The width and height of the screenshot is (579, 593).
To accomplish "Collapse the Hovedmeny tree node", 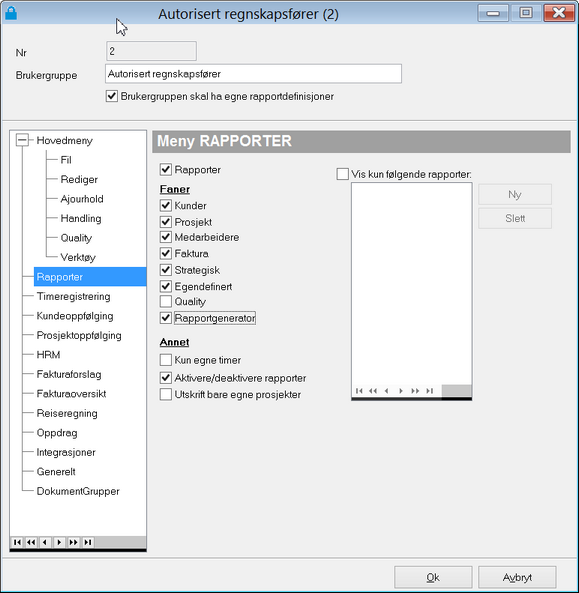I will 22,140.
